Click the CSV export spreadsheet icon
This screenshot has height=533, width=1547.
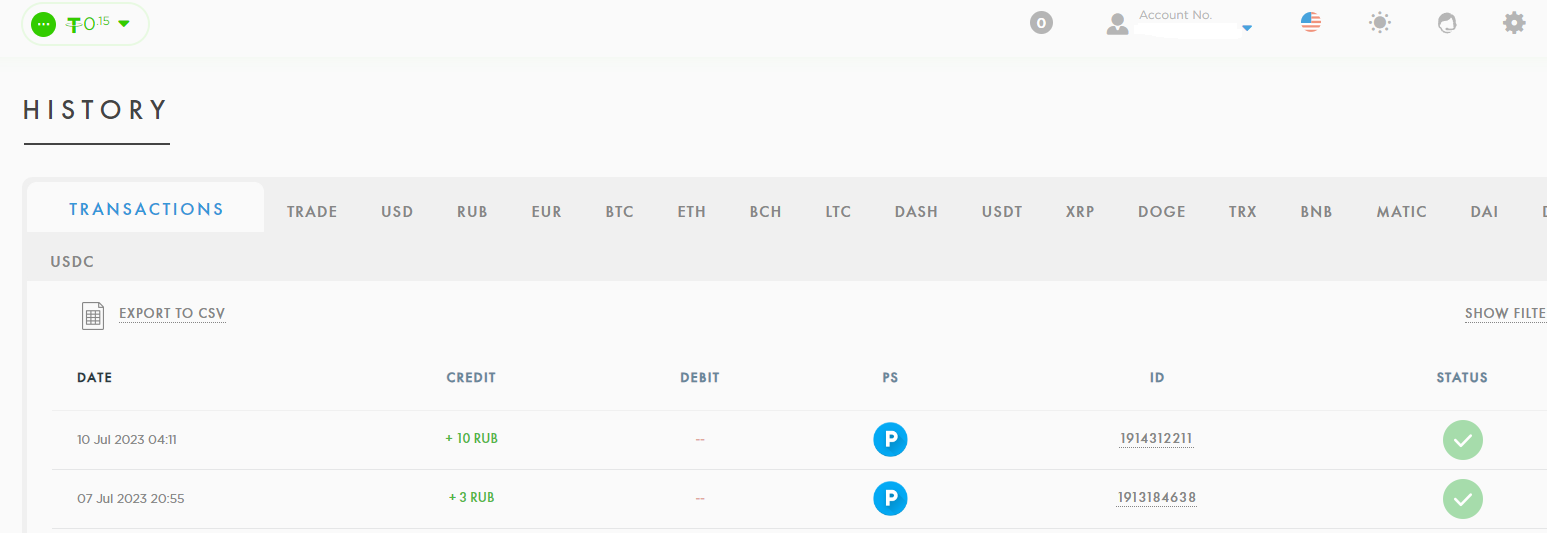click(93, 315)
